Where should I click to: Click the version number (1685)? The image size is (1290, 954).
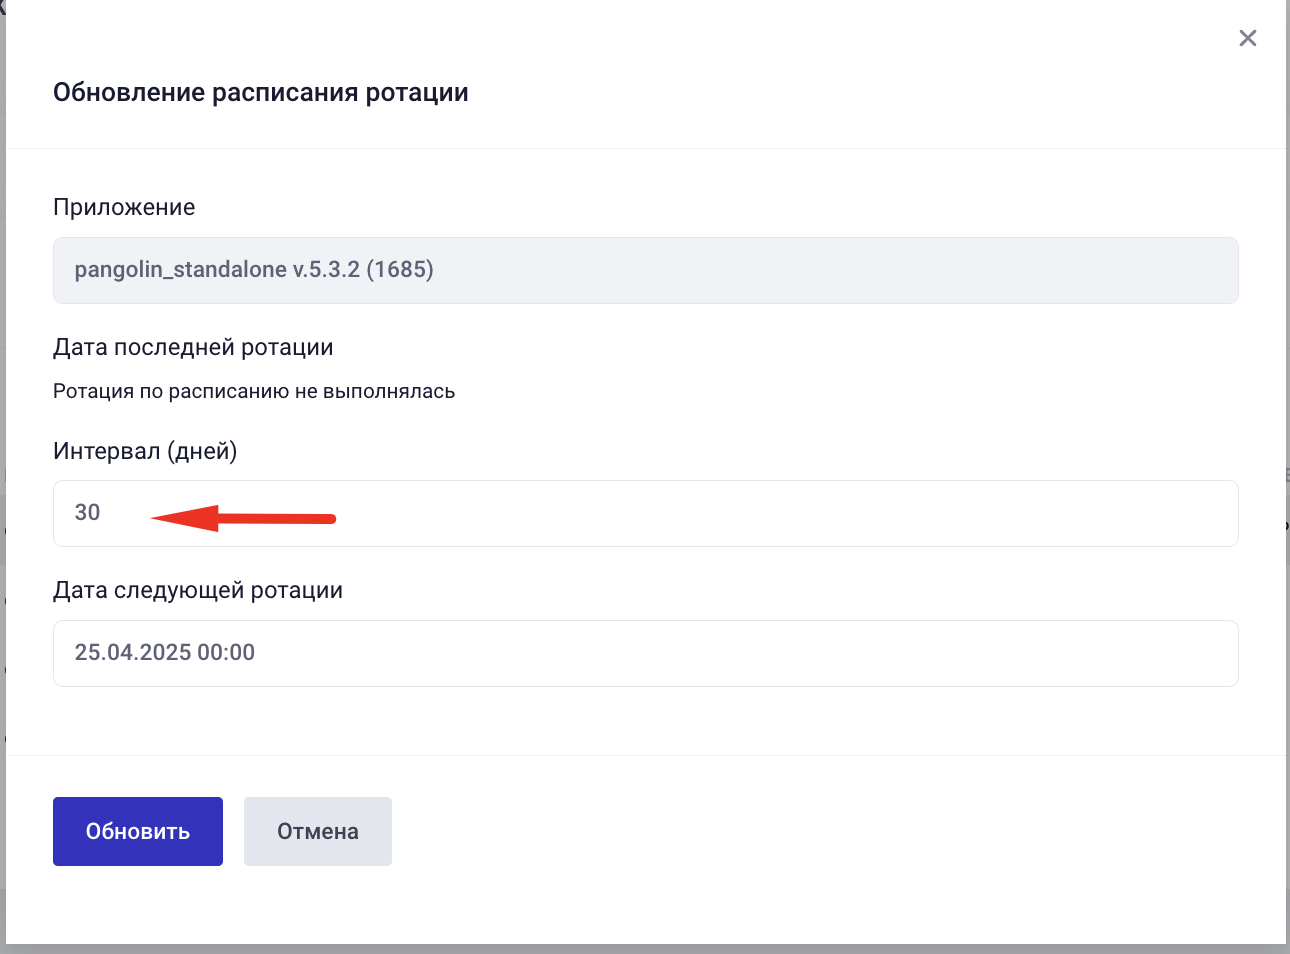click(x=401, y=269)
